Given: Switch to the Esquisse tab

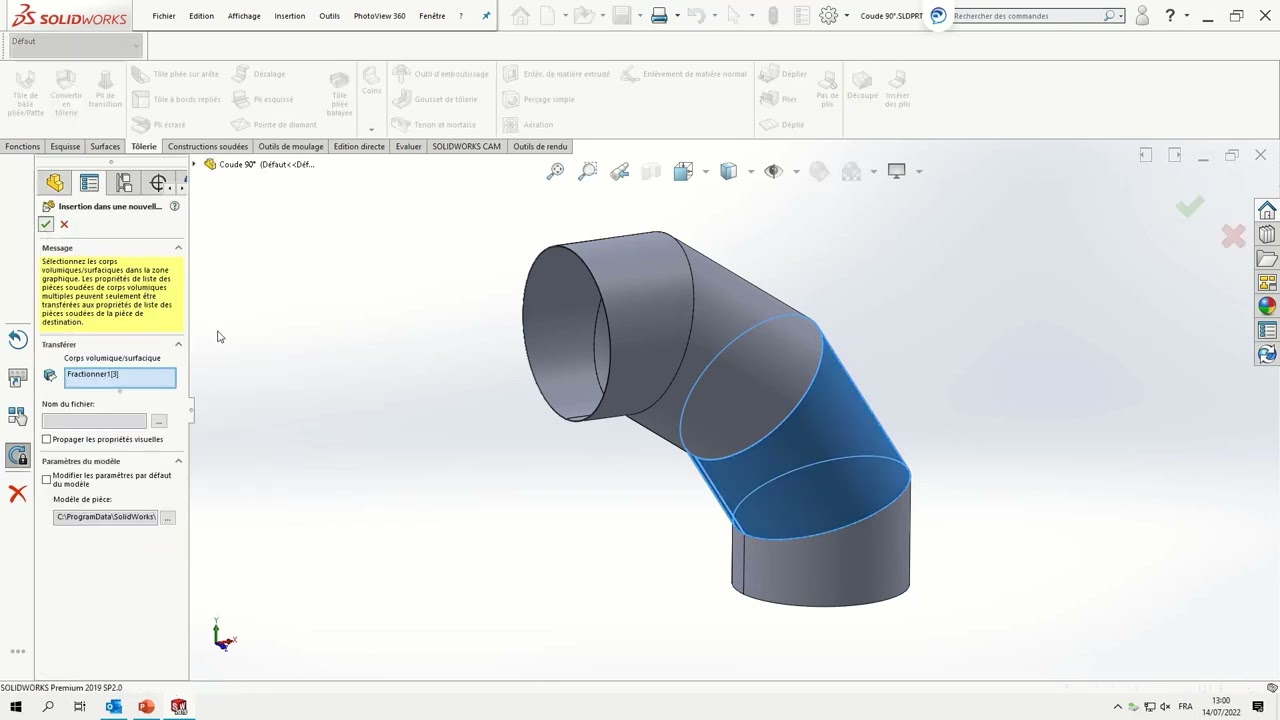Looking at the screenshot, I should coord(65,146).
